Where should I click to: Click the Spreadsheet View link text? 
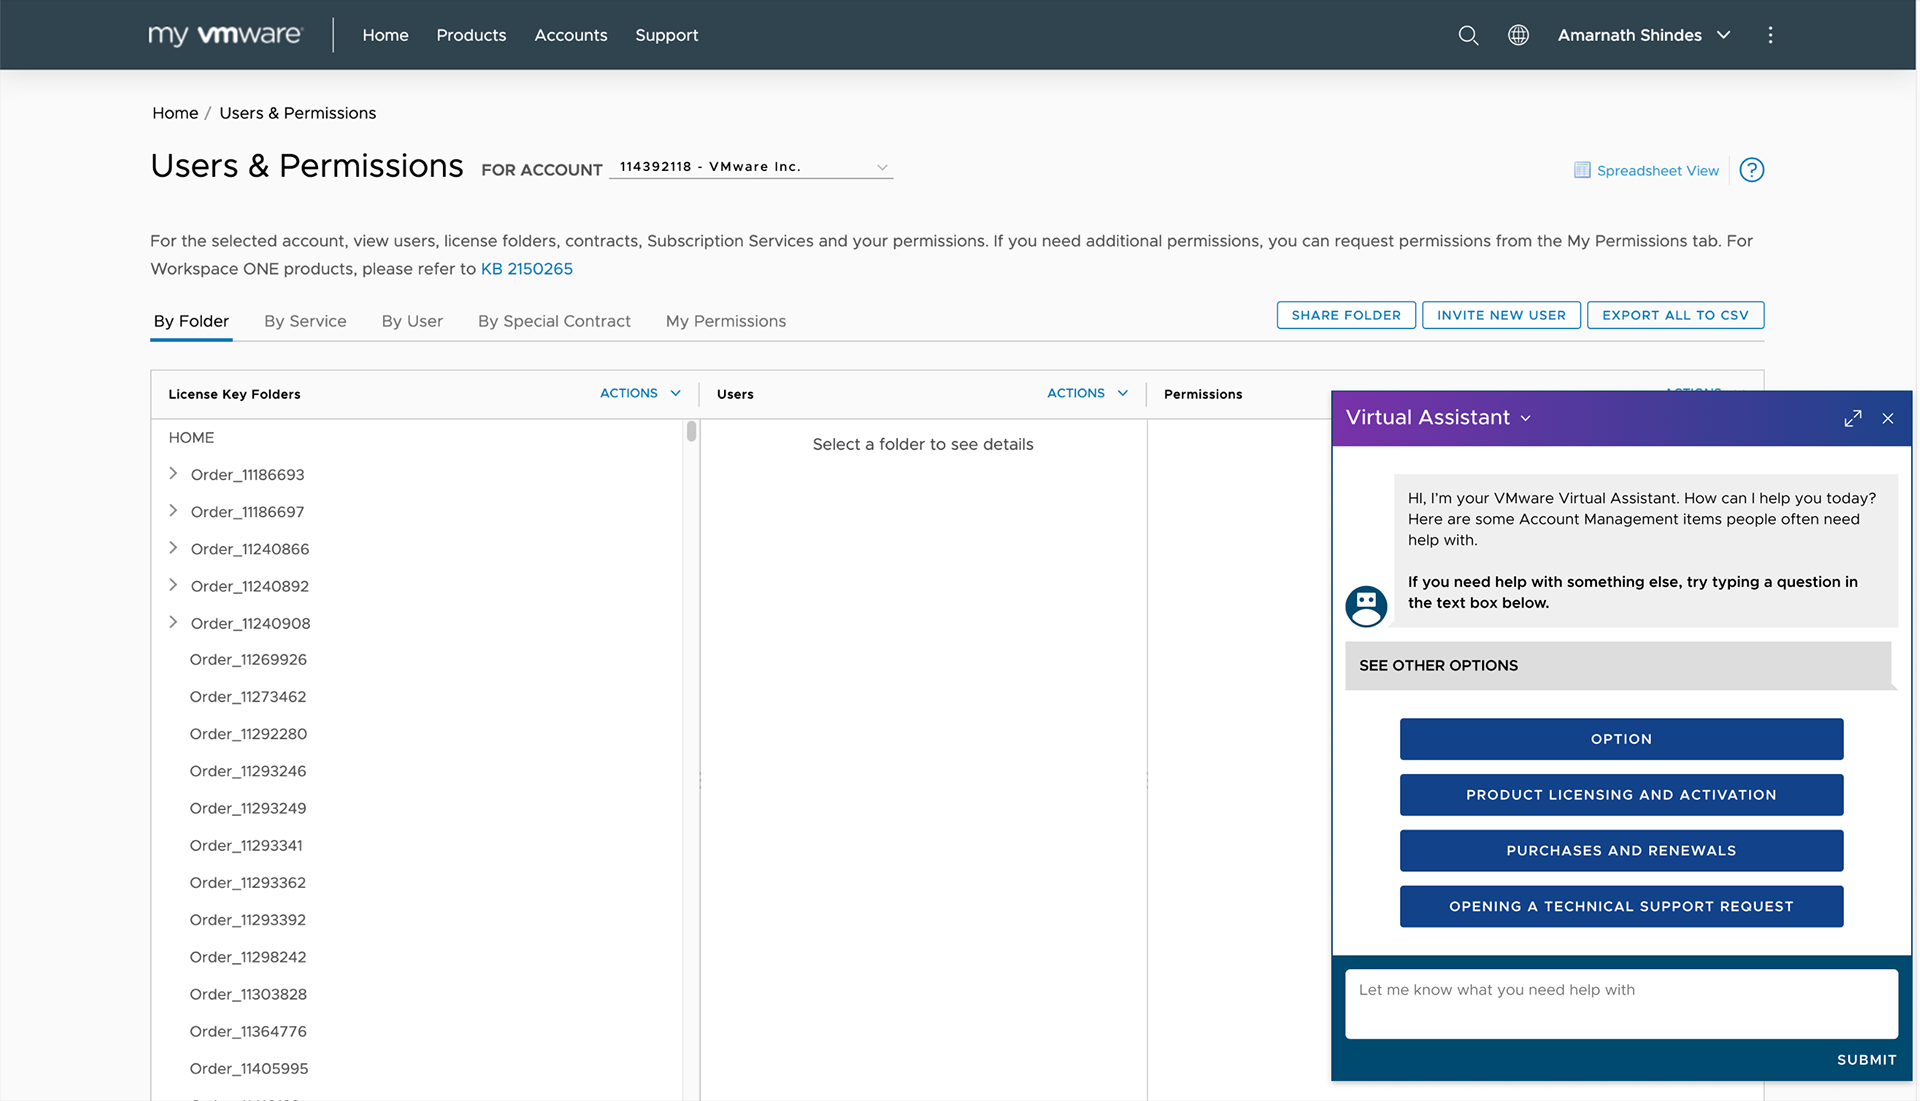pos(1658,171)
